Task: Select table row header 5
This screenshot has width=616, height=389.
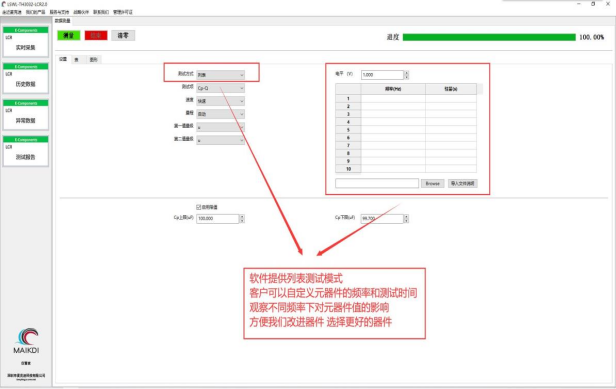Action: tap(348, 130)
